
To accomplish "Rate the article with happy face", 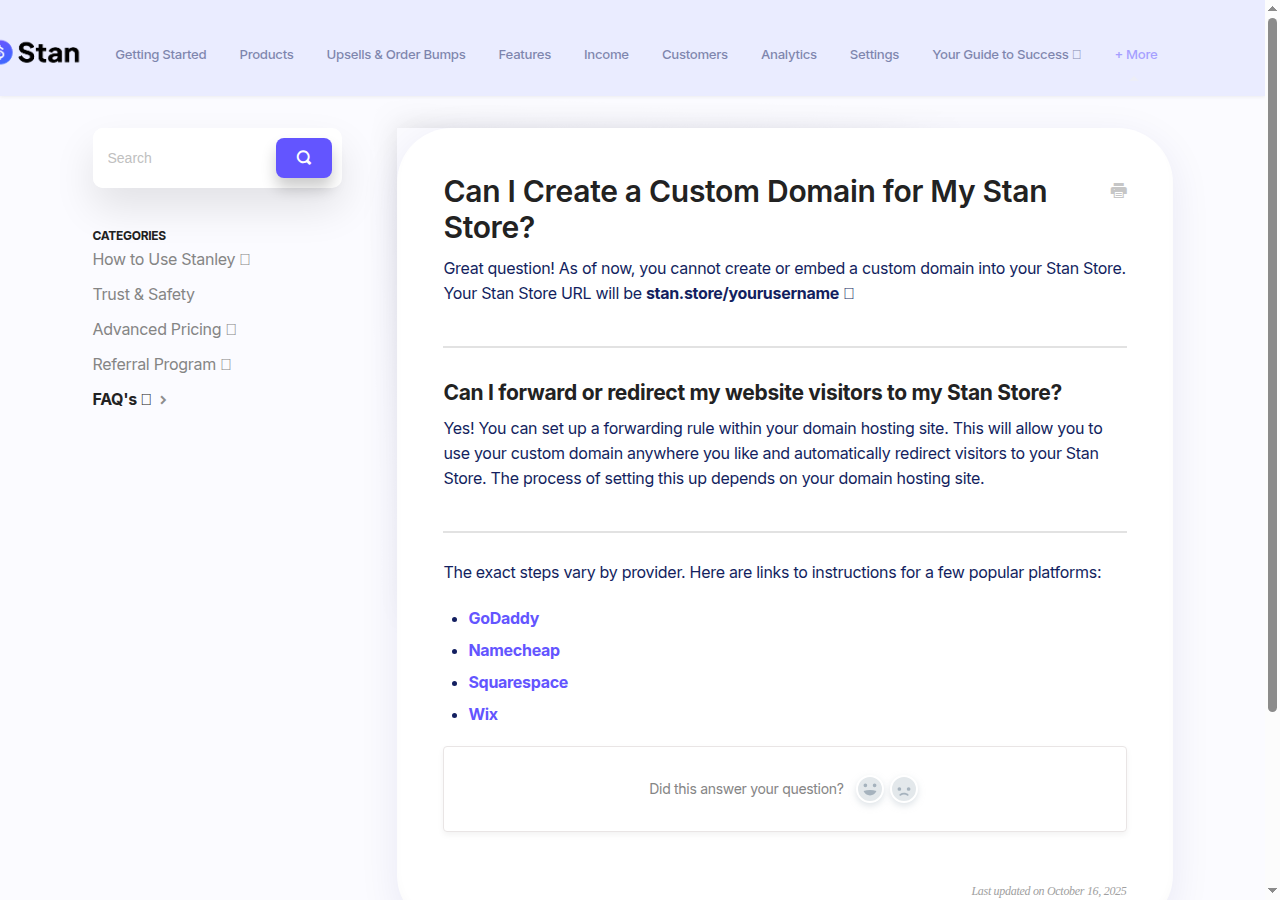I will (x=870, y=789).
